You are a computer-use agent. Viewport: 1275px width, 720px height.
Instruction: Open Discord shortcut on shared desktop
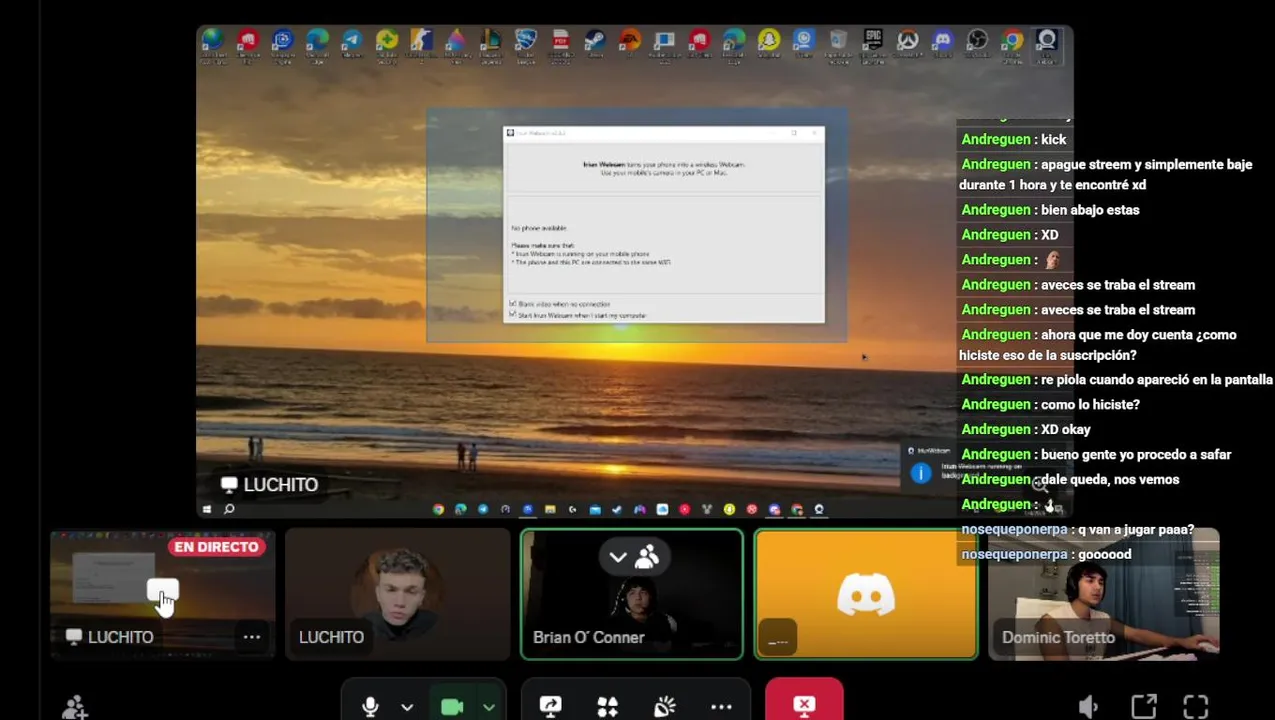(942, 41)
